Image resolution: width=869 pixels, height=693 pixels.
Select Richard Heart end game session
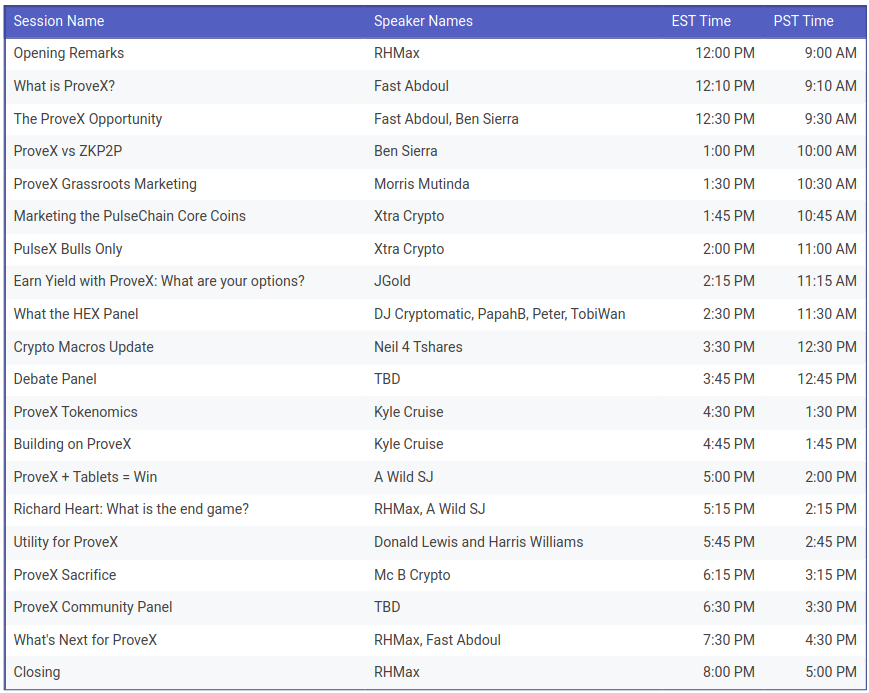tap(131, 509)
